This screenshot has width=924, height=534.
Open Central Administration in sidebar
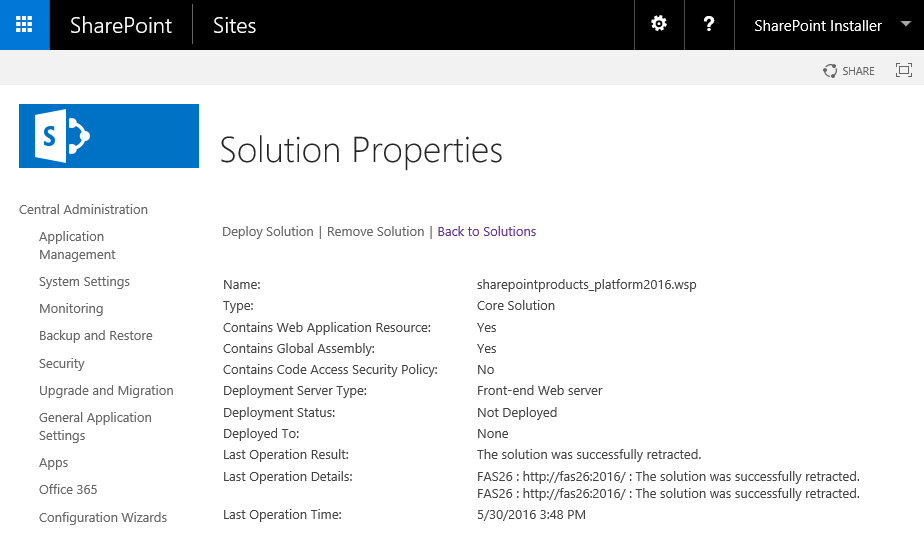pyautogui.click(x=83, y=209)
